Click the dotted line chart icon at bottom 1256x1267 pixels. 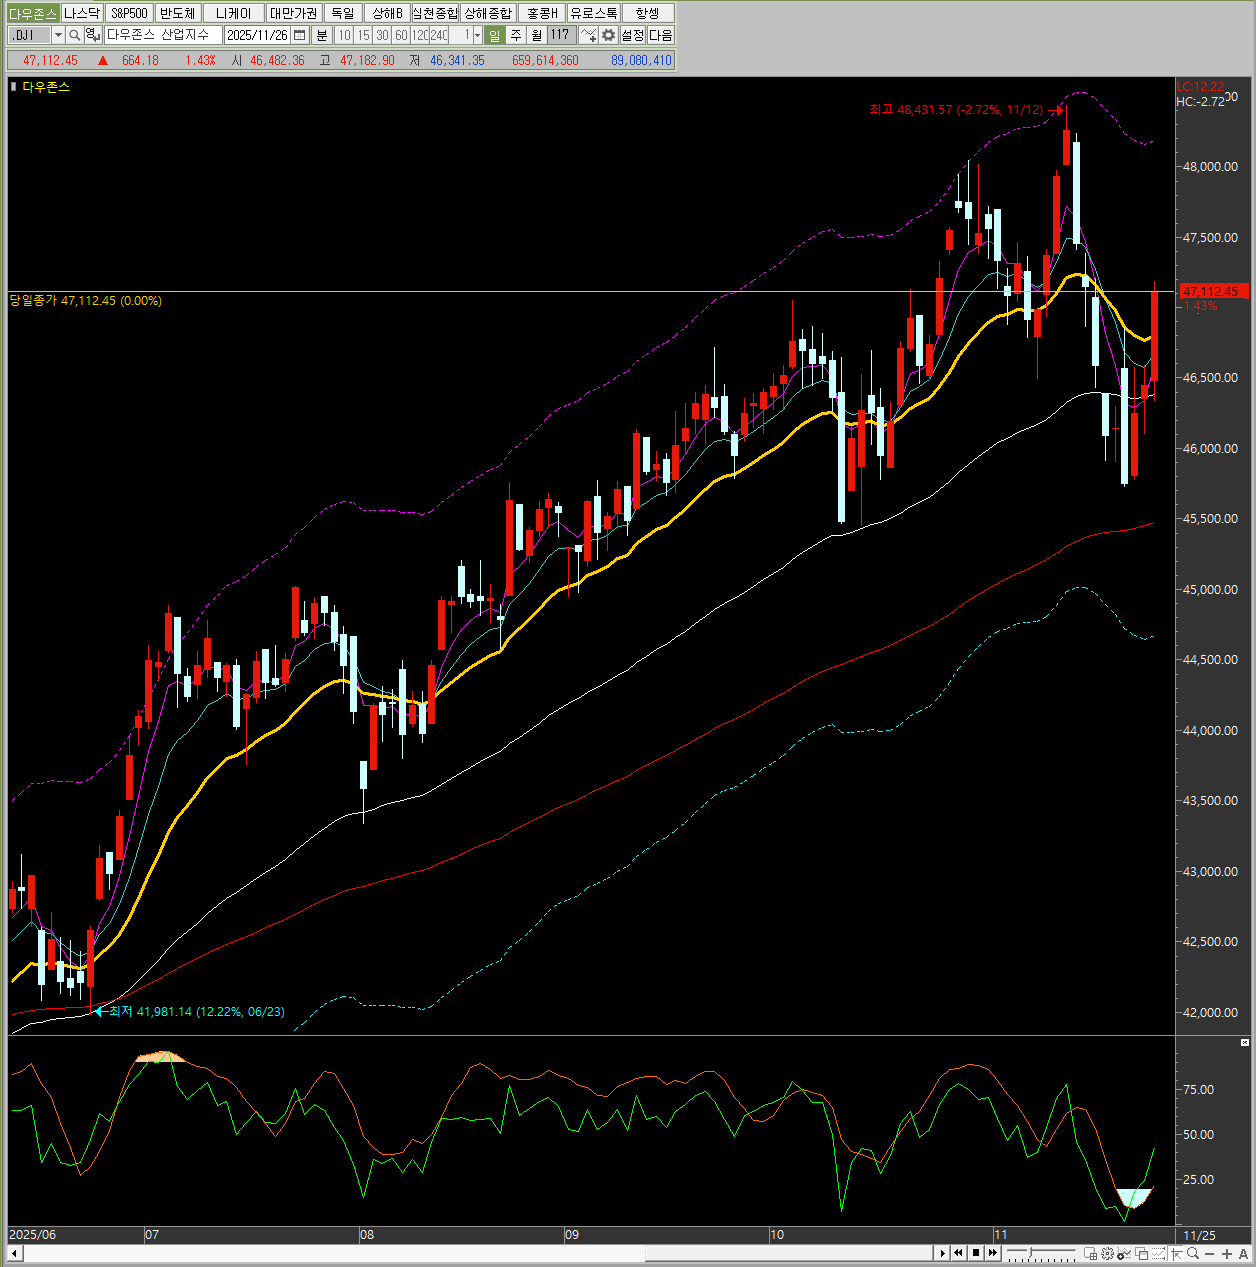1158,1253
